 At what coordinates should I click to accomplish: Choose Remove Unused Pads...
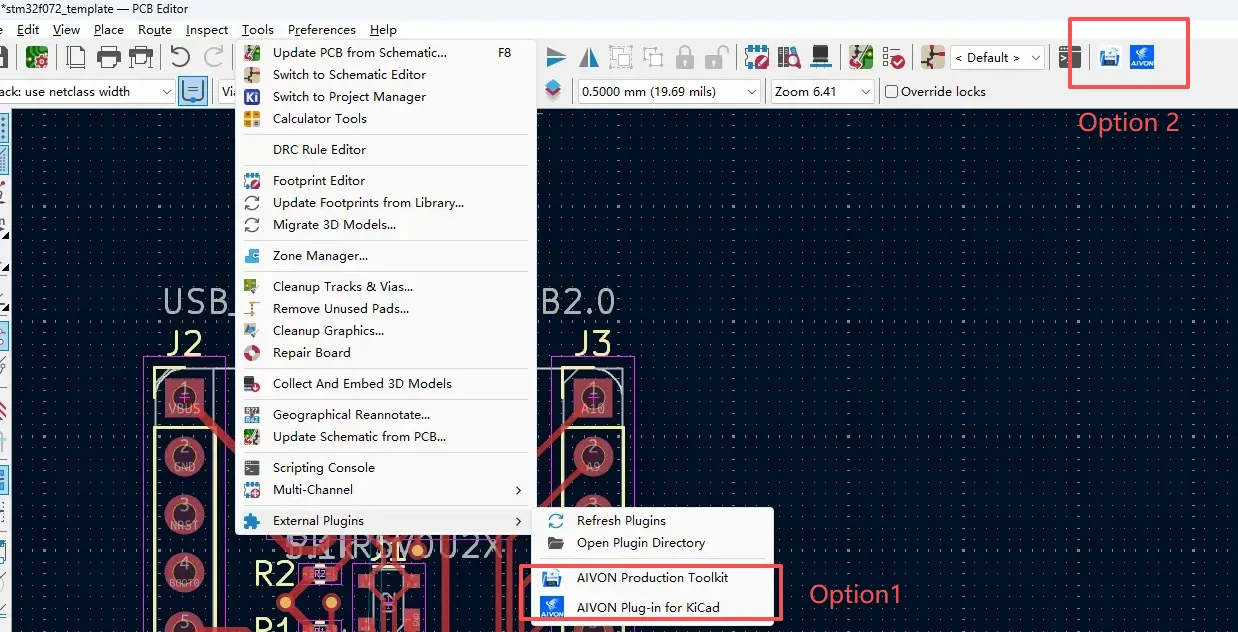pos(387,309)
